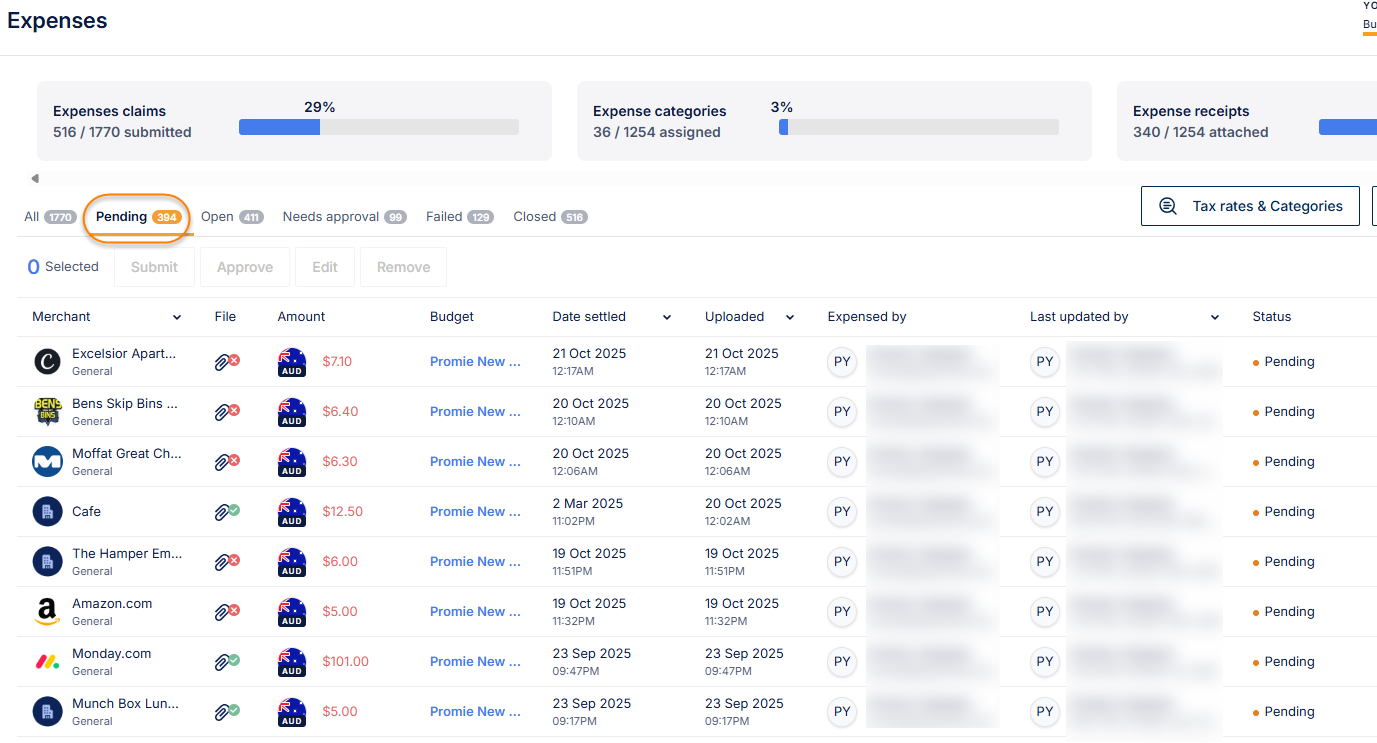Click the scroll left arrow below summary cards
The width and height of the screenshot is (1377, 743).
coord(35,179)
